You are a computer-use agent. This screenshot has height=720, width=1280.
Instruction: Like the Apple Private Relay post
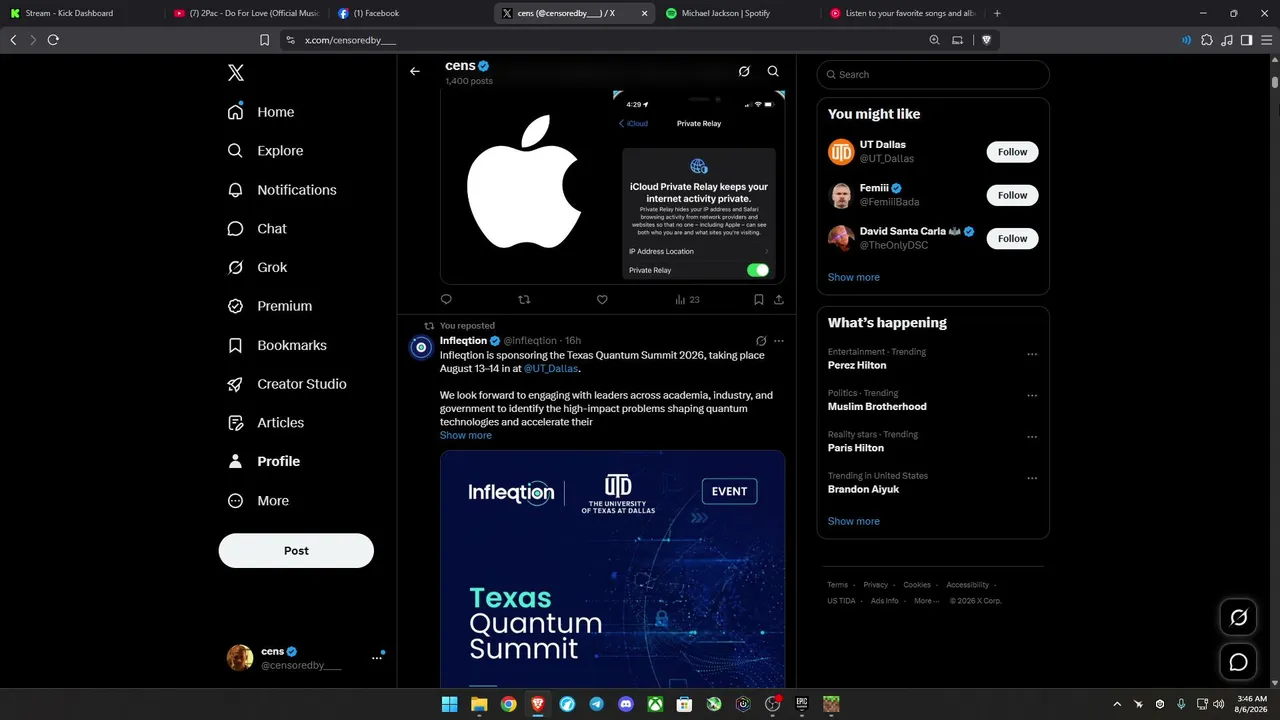[602, 299]
